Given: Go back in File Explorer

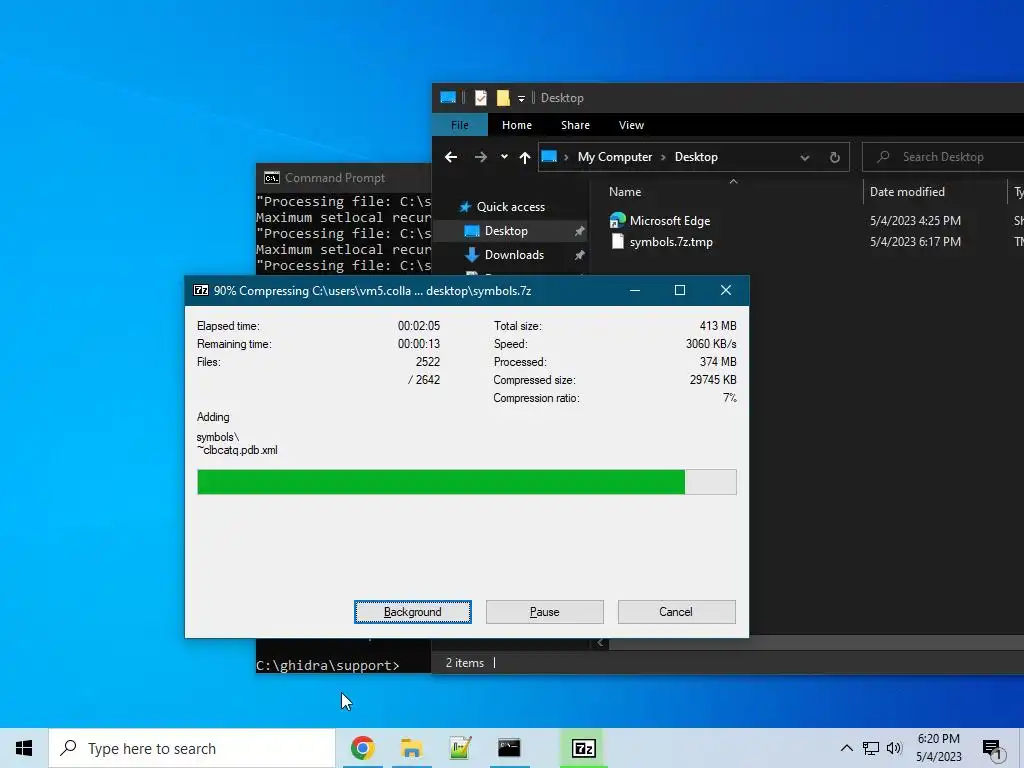Looking at the screenshot, I should tap(451, 157).
